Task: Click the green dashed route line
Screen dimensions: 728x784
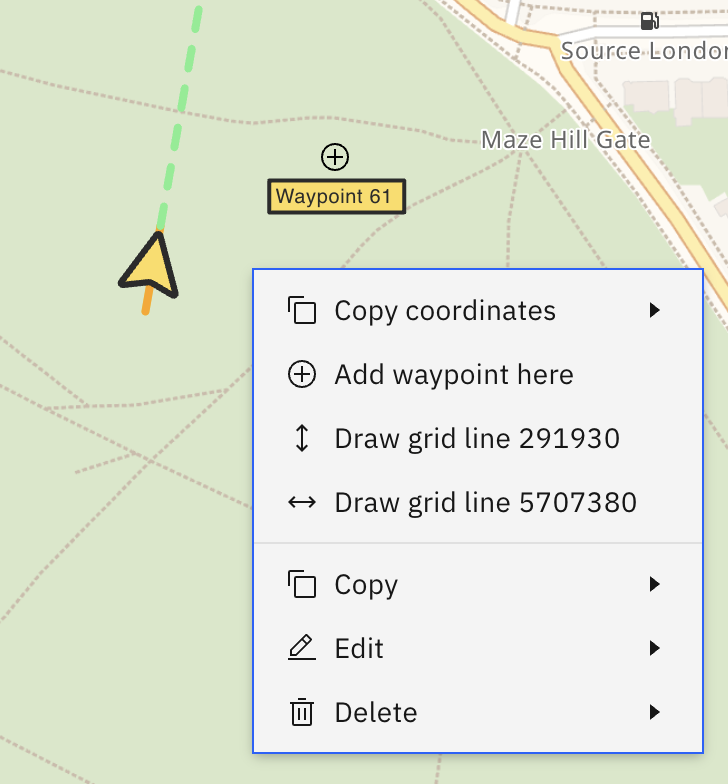Action: (180, 118)
